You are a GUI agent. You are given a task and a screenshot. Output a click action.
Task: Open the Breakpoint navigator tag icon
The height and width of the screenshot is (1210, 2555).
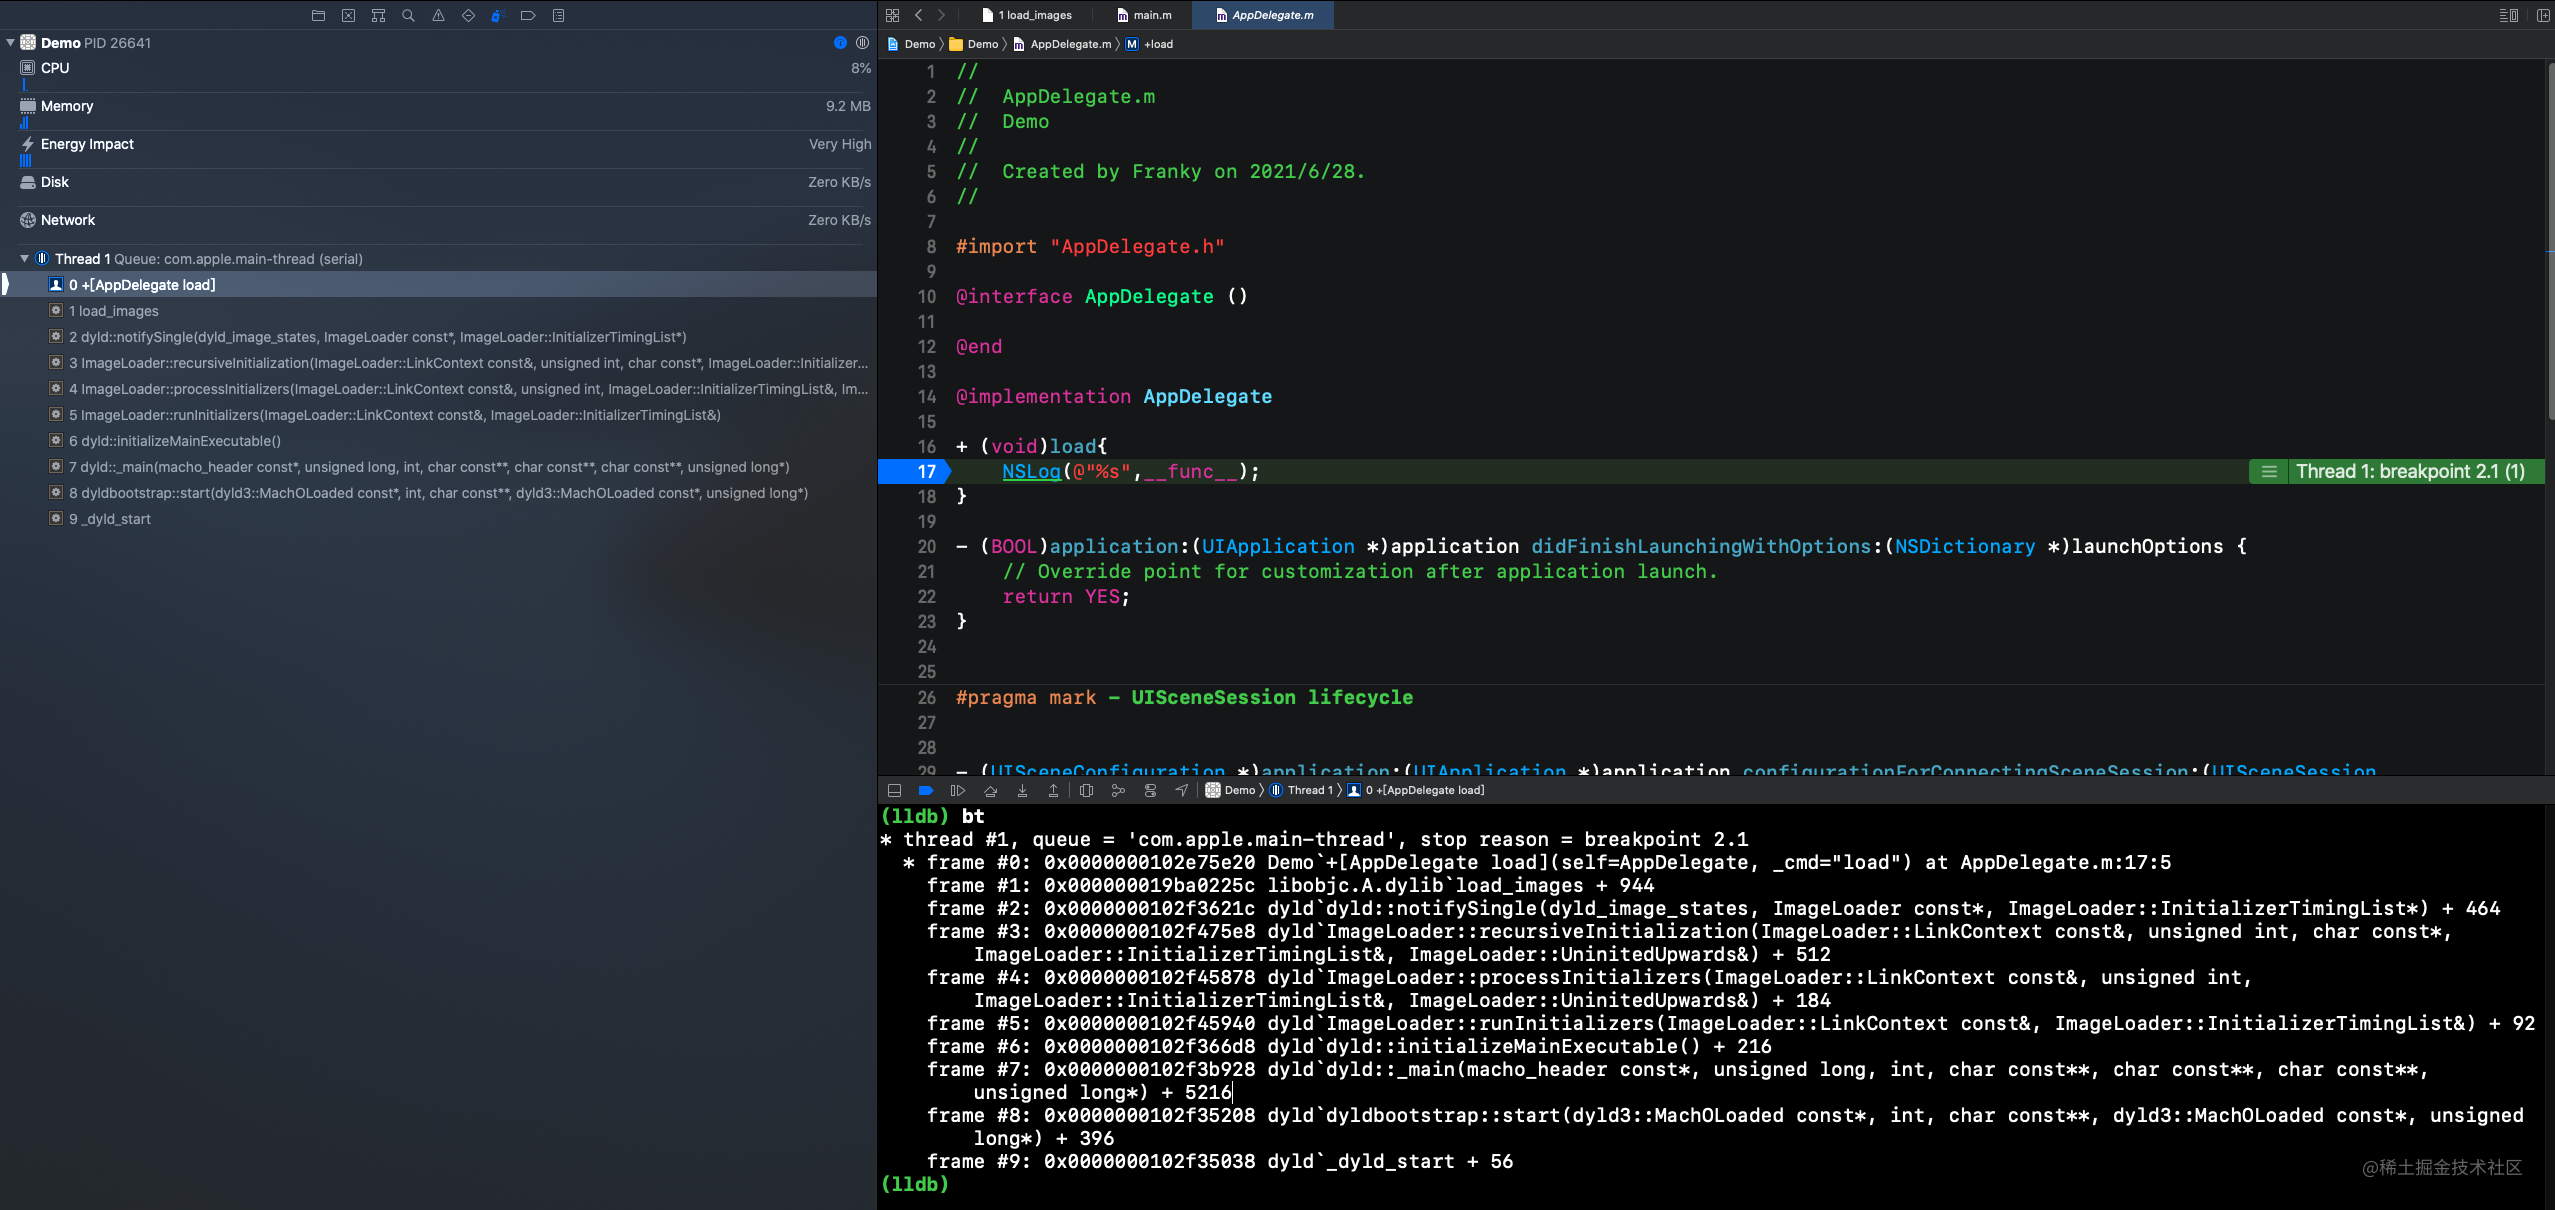528,15
